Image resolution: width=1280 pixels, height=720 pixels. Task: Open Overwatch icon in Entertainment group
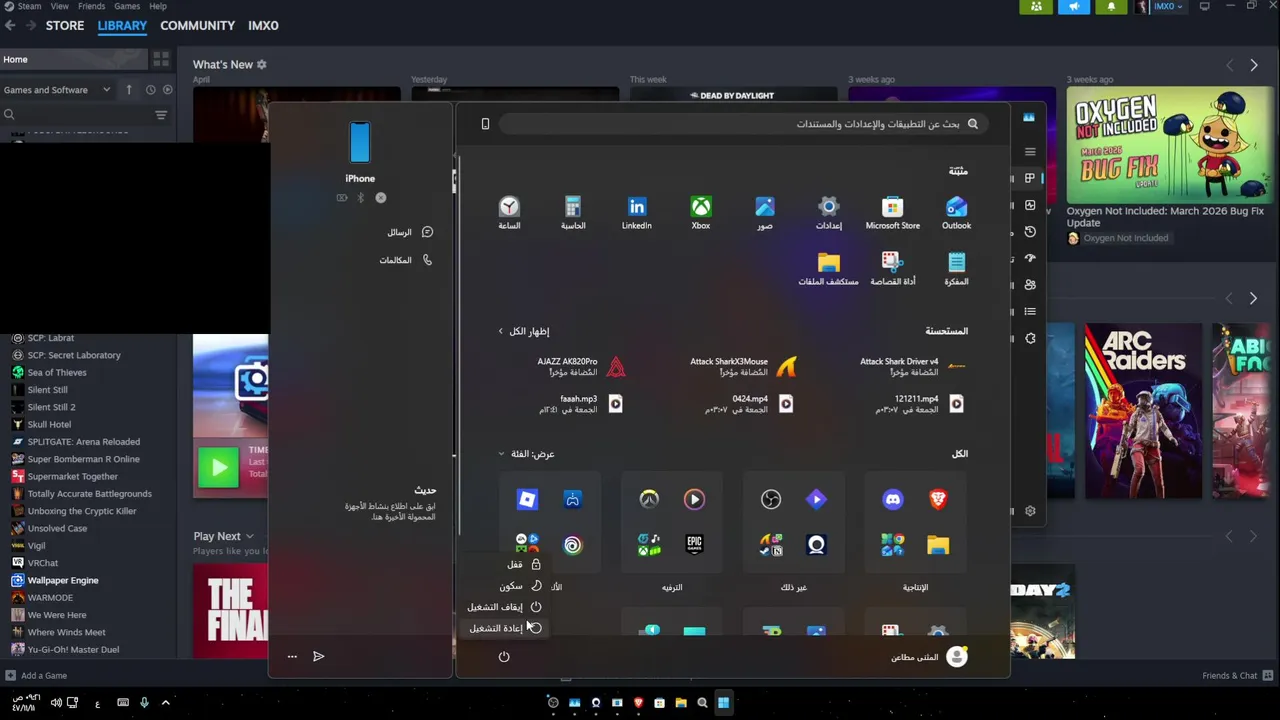[x=649, y=499]
